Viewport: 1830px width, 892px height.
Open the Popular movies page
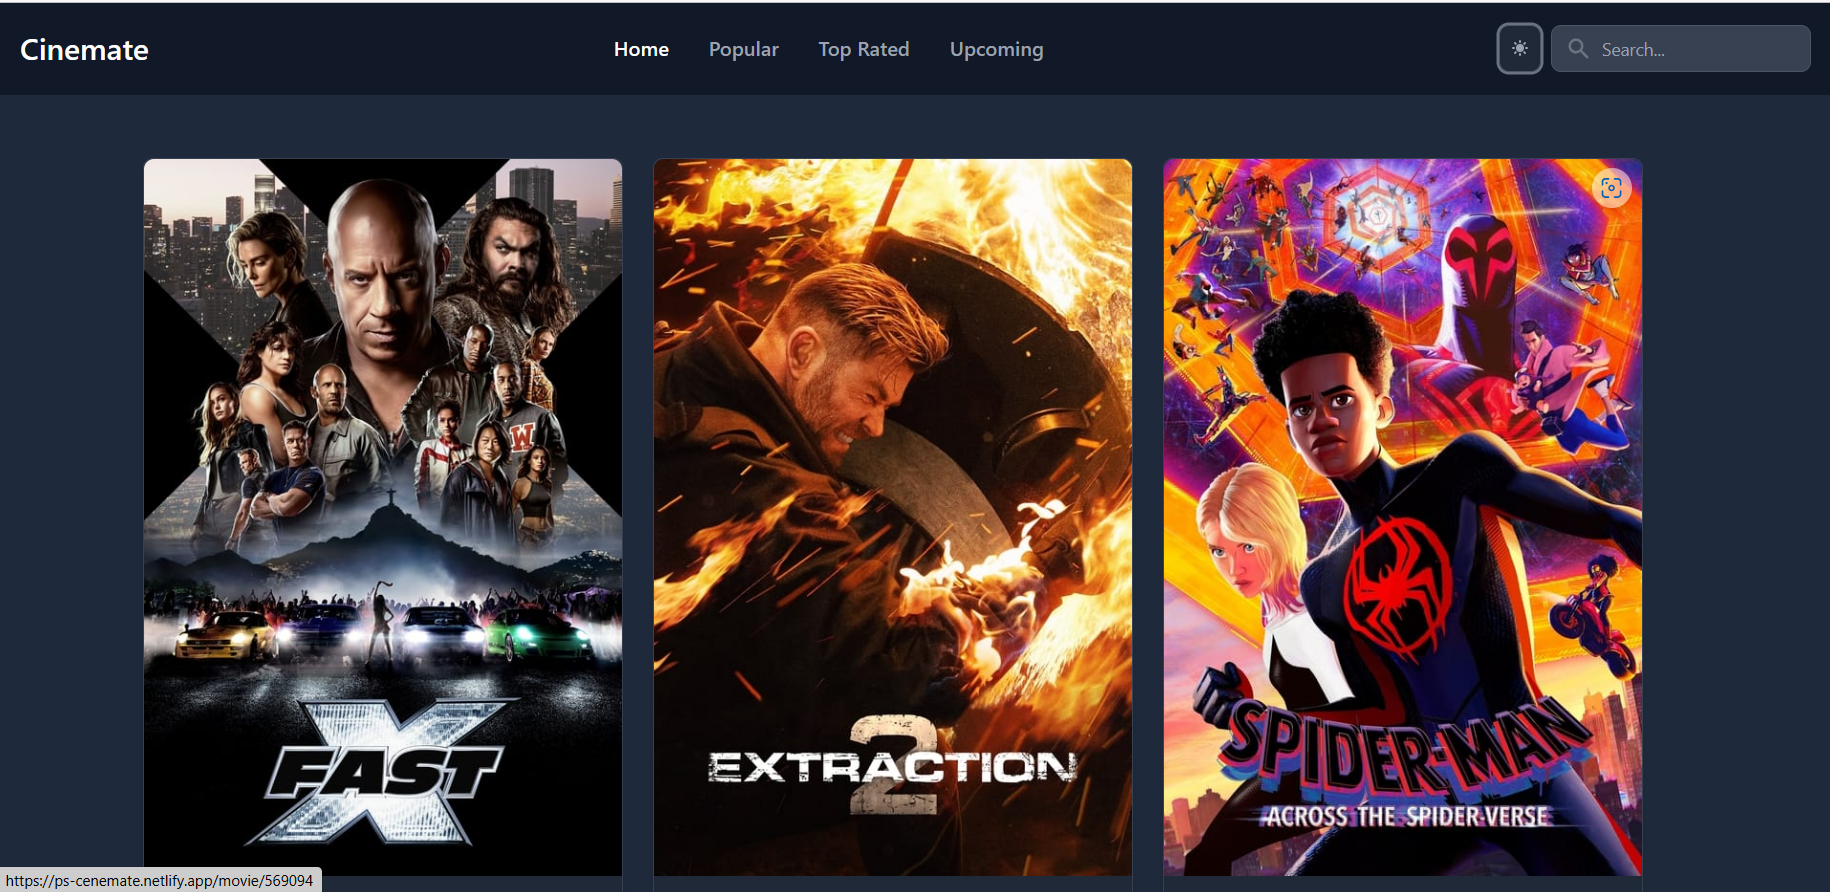pos(743,49)
